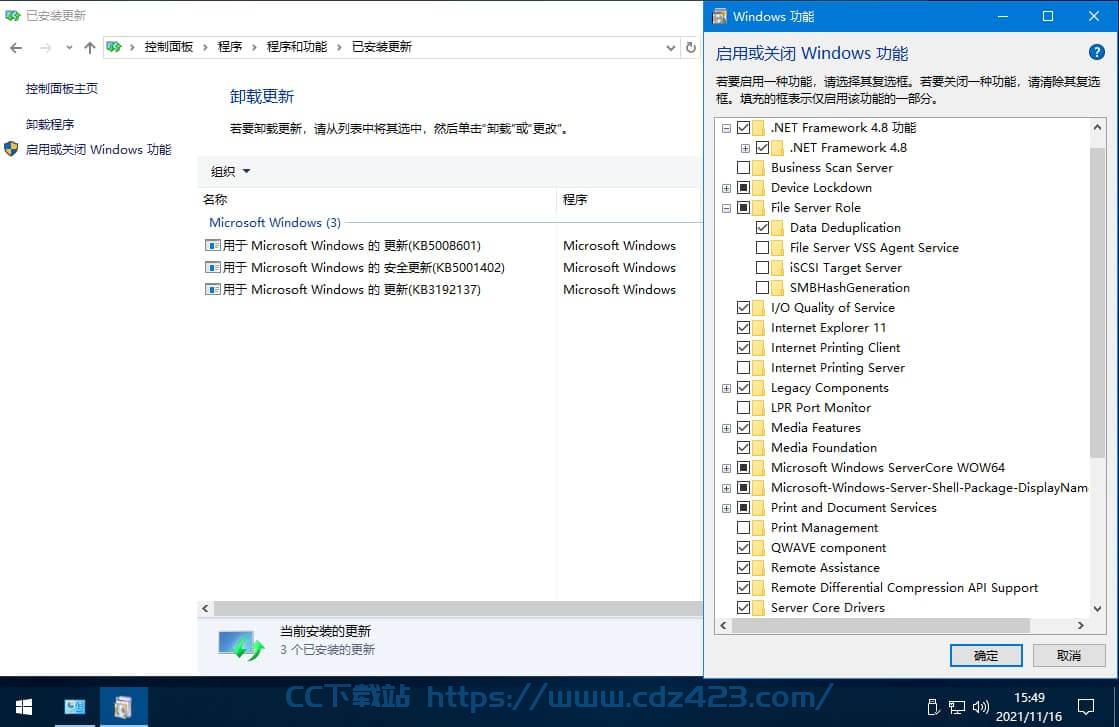Click the installed-updates icon in the details pane

coord(240,644)
